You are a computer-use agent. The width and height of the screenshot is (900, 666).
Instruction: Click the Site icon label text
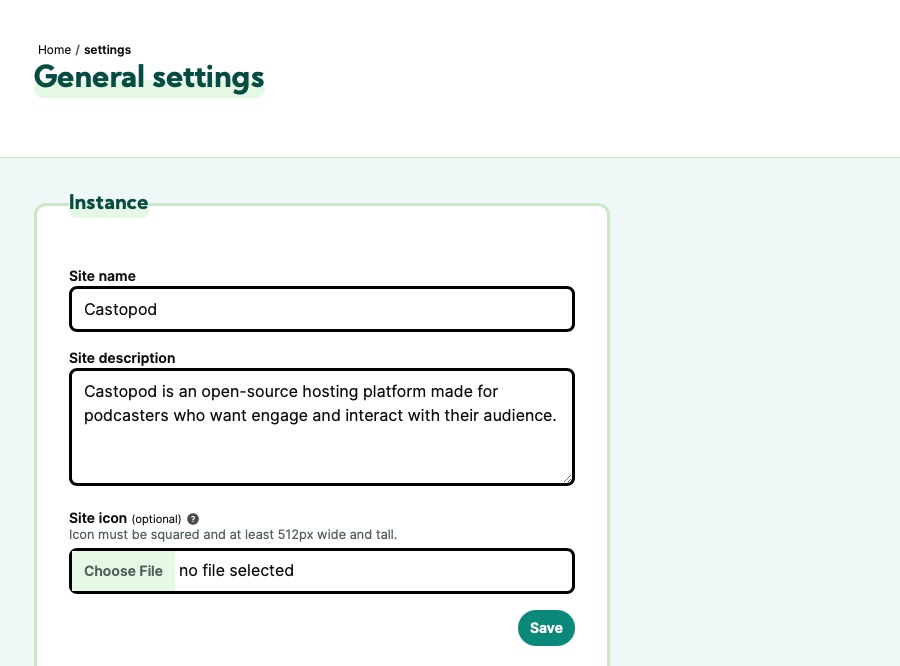pos(97,518)
